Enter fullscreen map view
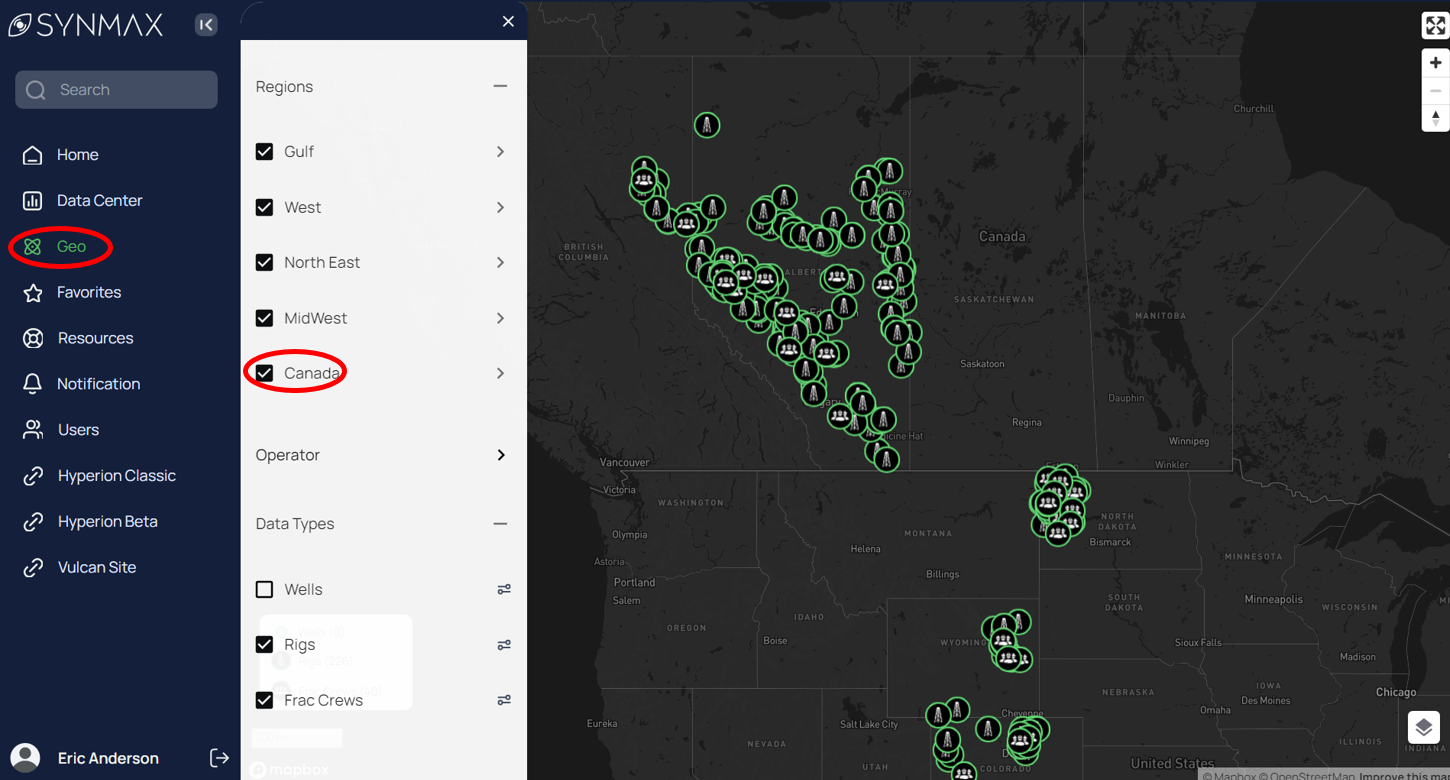The image size is (1450, 780). click(x=1435, y=26)
